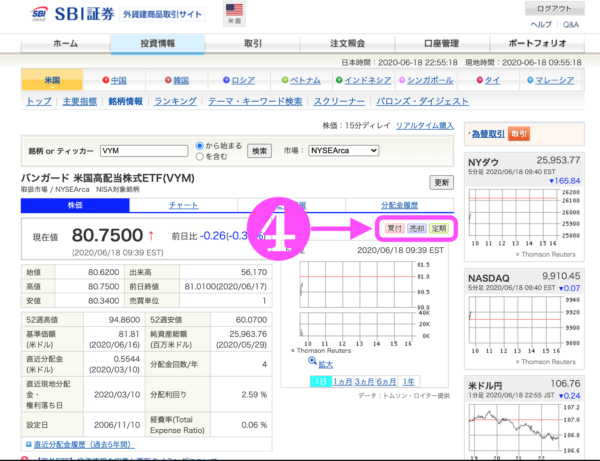
Task: Click the 更新 refresh button
Action: (442, 182)
